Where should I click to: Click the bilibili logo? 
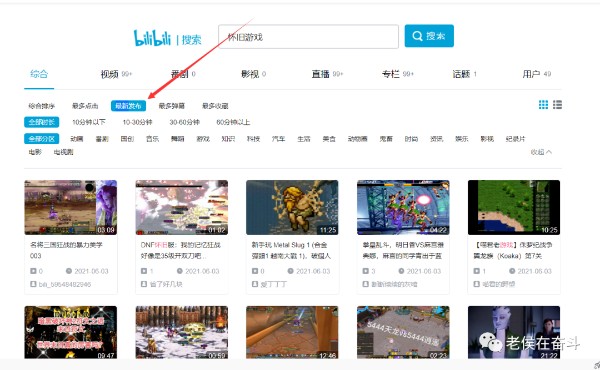pyautogui.click(x=152, y=38)
